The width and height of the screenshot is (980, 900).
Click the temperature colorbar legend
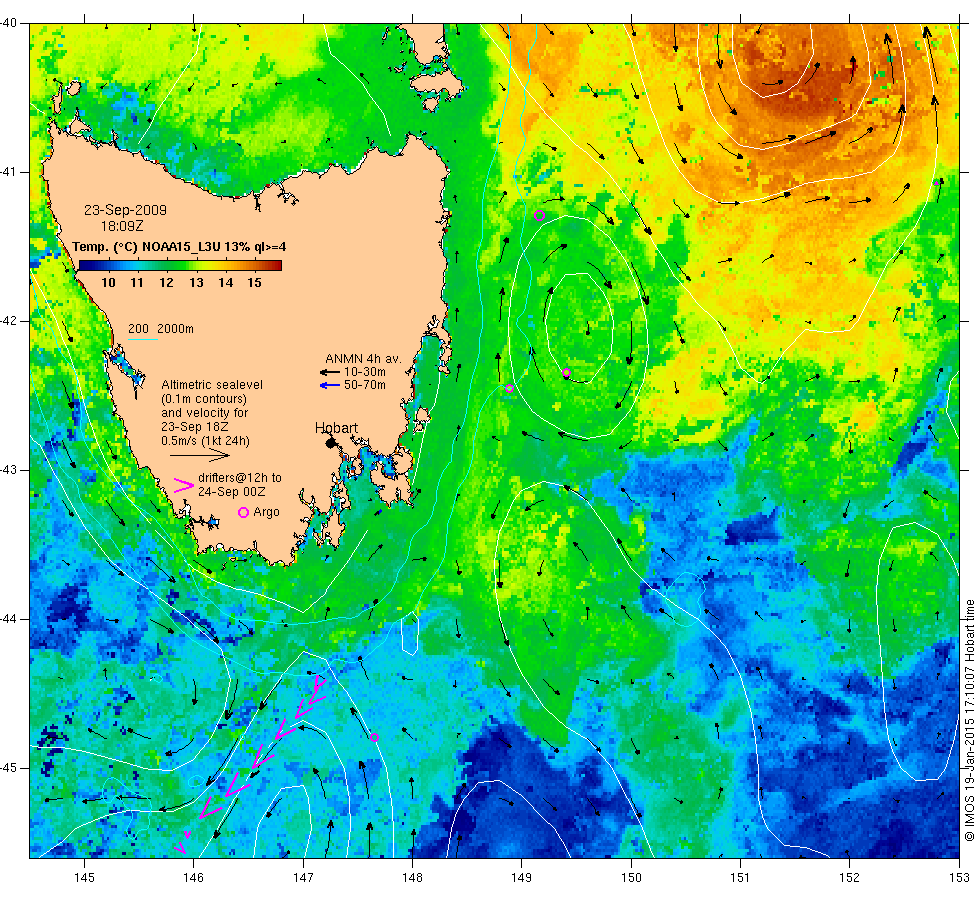(180, 266)
